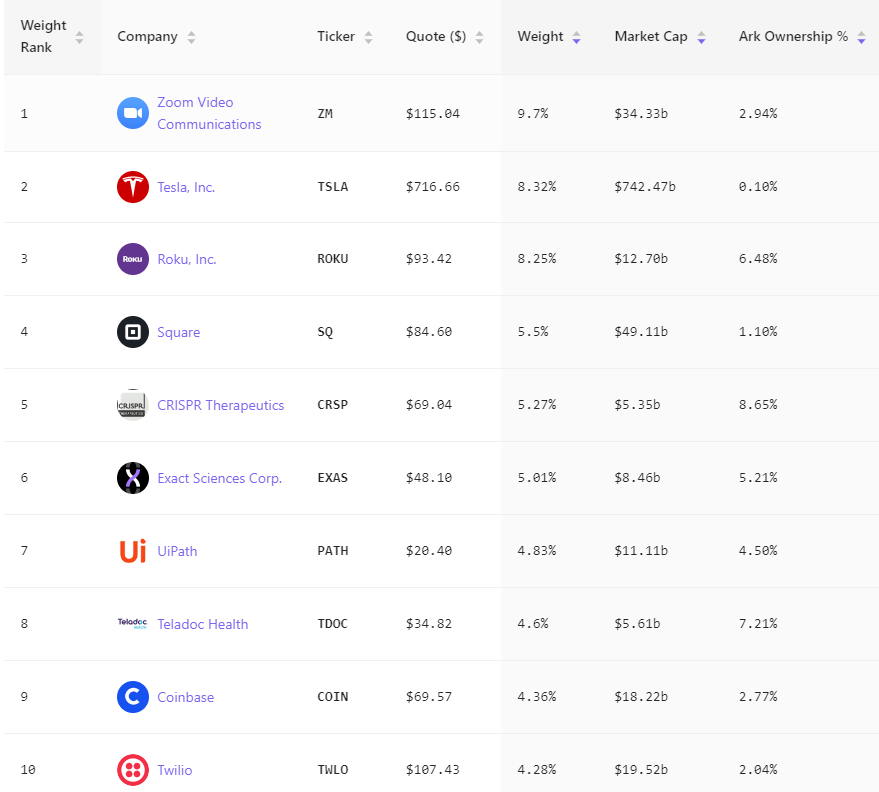
Task: Select the CRSP ticker cell
Action: click(x=332, y=405)
